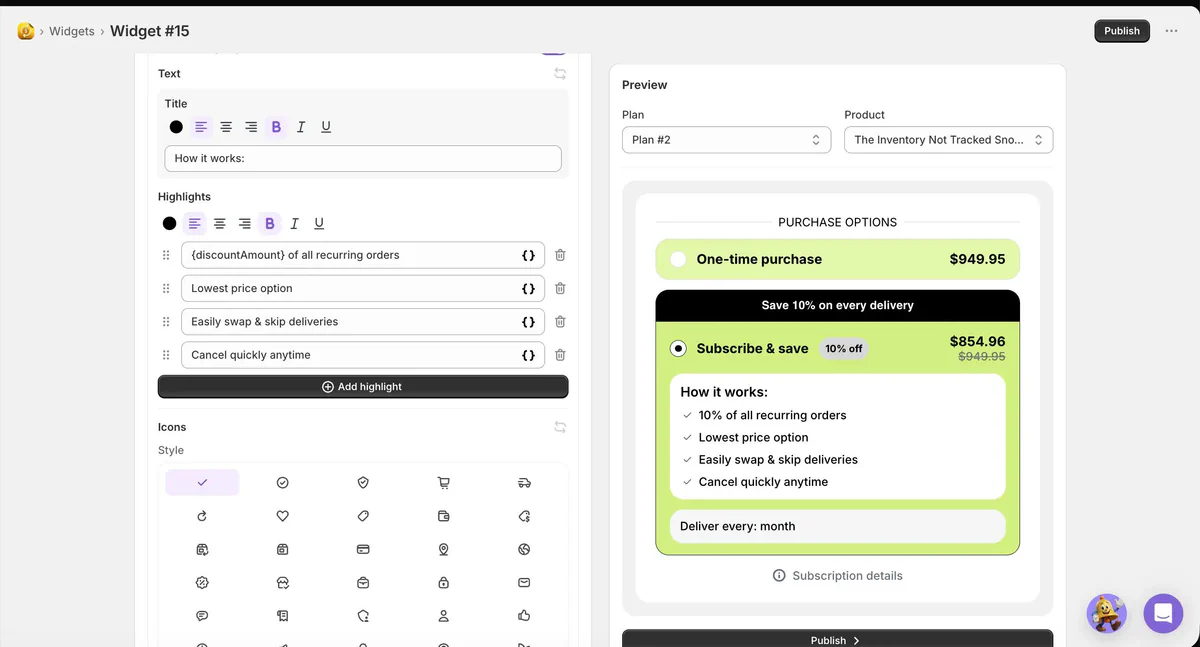Delete the 'Lowest price option' highlight
The image size is (1200, 647).
point(560,288)
